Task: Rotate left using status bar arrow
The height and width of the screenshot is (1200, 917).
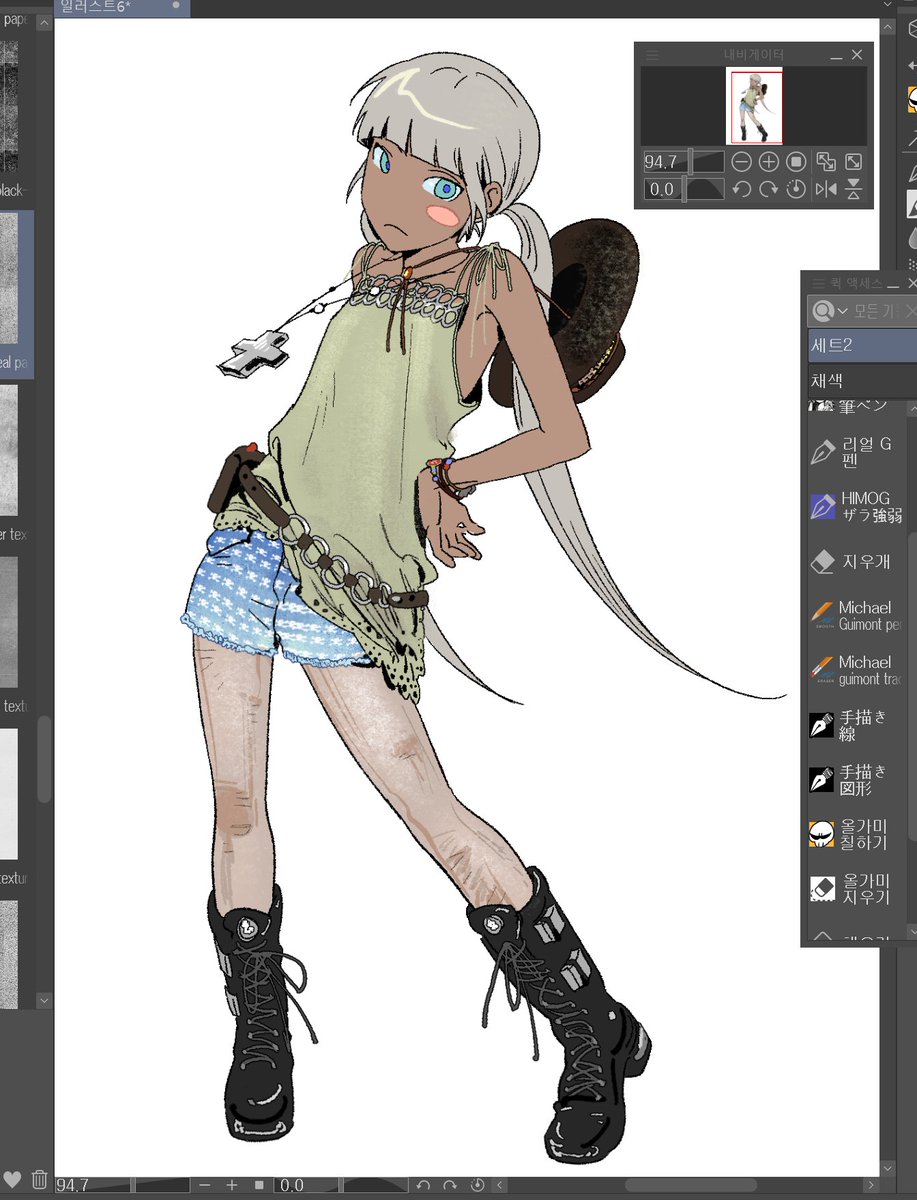Action: (x=423, y=1185)
